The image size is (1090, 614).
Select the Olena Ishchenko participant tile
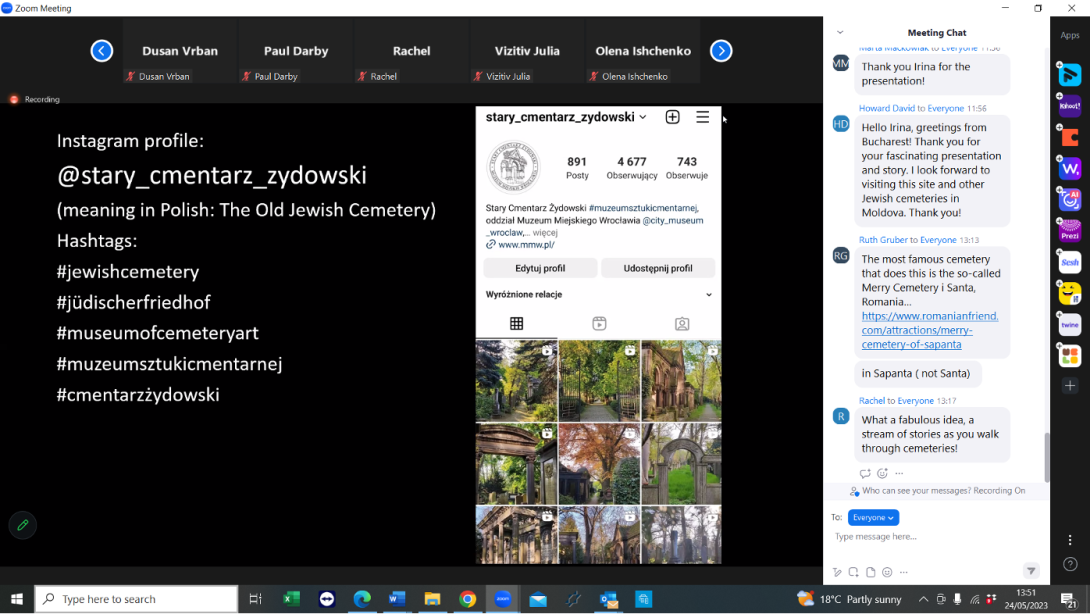pyautogui.click(x=643, y=51)
